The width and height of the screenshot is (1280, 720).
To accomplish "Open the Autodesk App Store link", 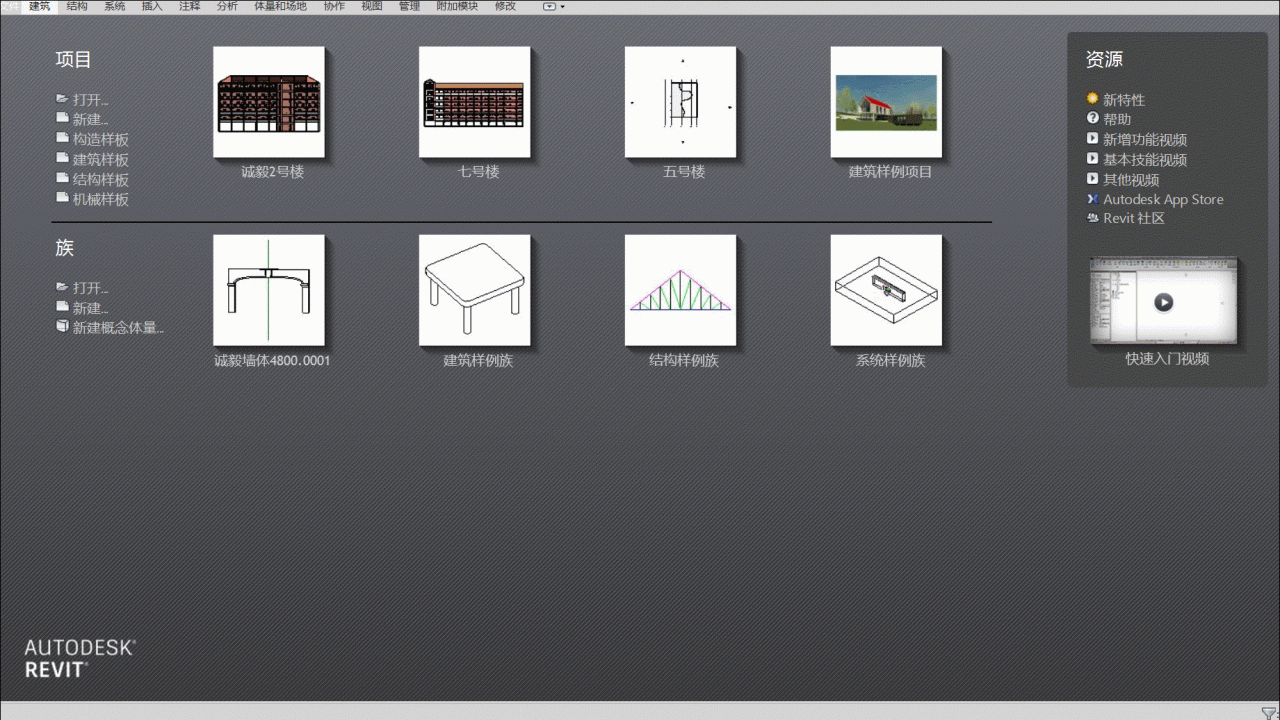I will pos(1163,199).
